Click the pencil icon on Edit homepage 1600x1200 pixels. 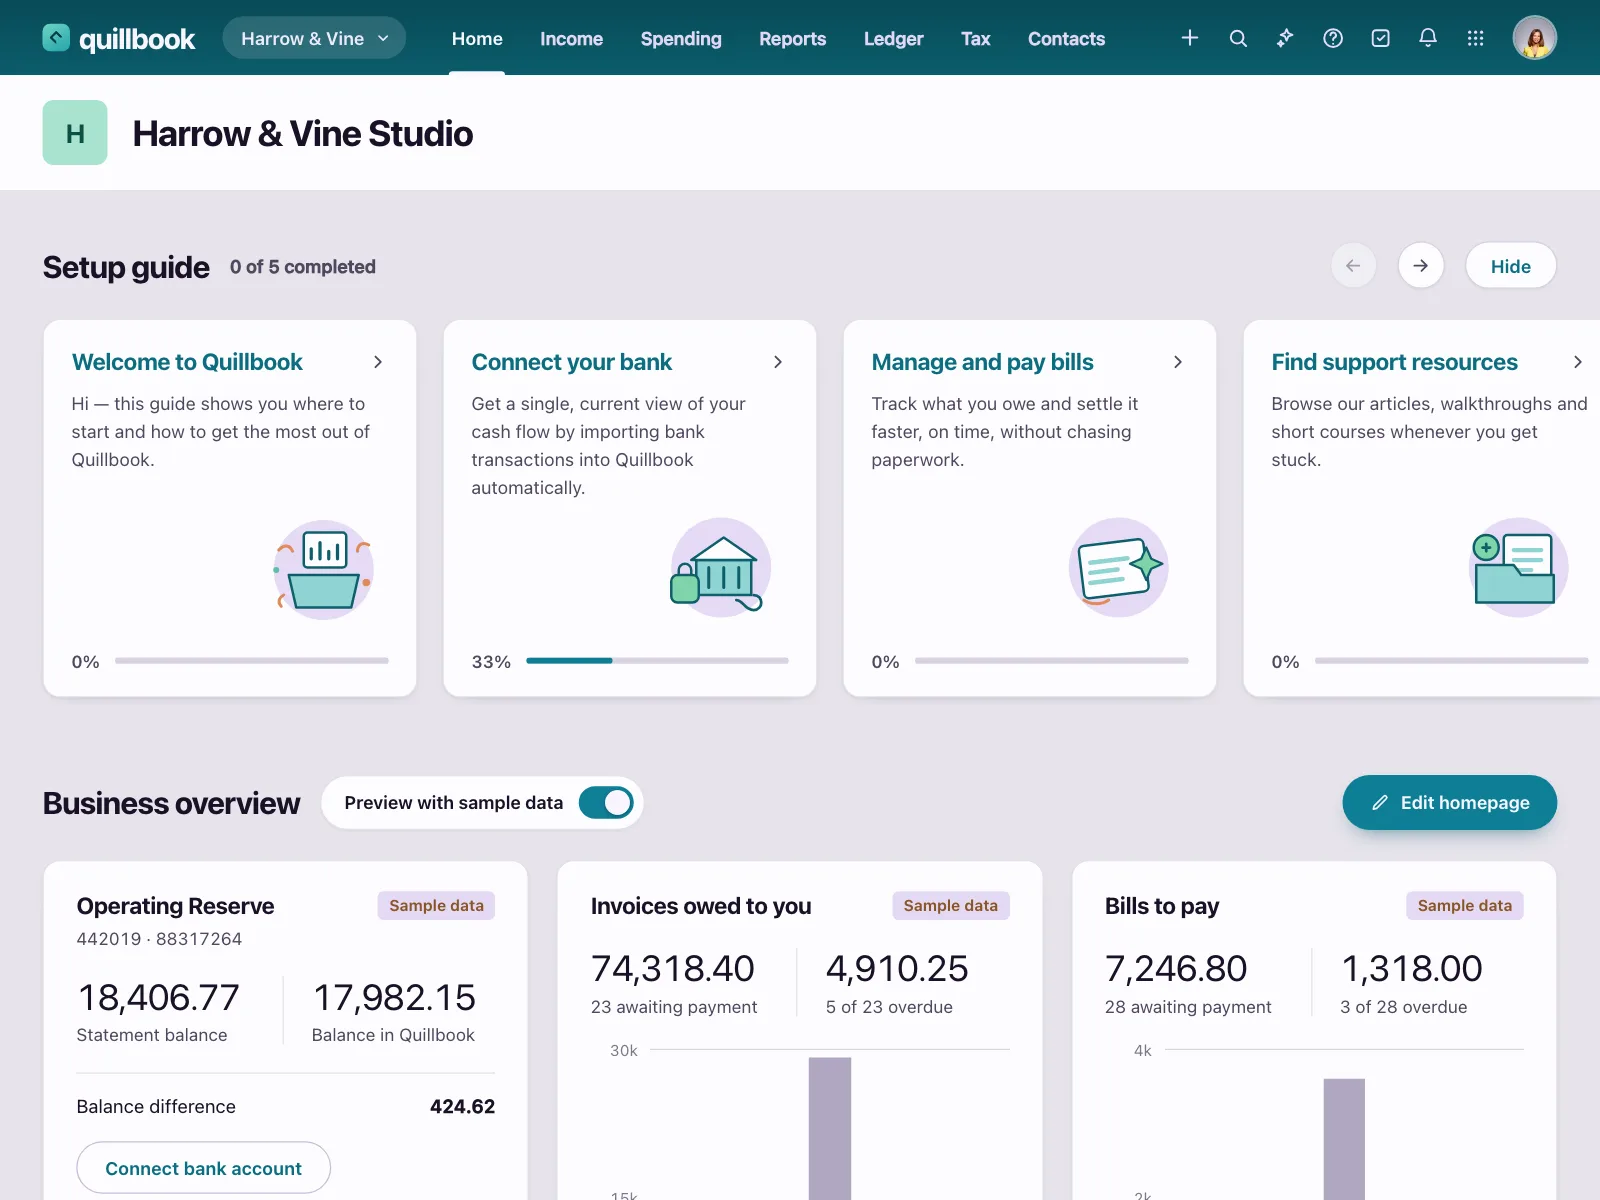pyautogui.click(x=1380, y=803)
